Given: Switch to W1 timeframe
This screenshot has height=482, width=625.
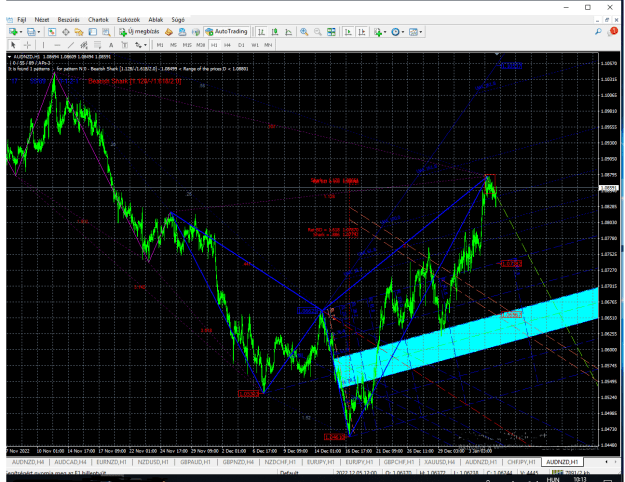Looking at the screenshot, I should [255, 45].
